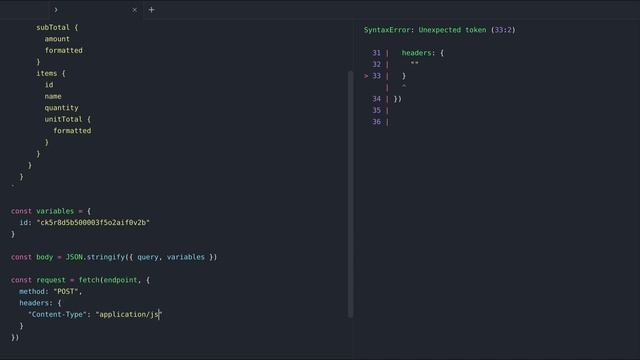
Task: Click 'formatted' under unitTotal
Action: tap(72, 131)
